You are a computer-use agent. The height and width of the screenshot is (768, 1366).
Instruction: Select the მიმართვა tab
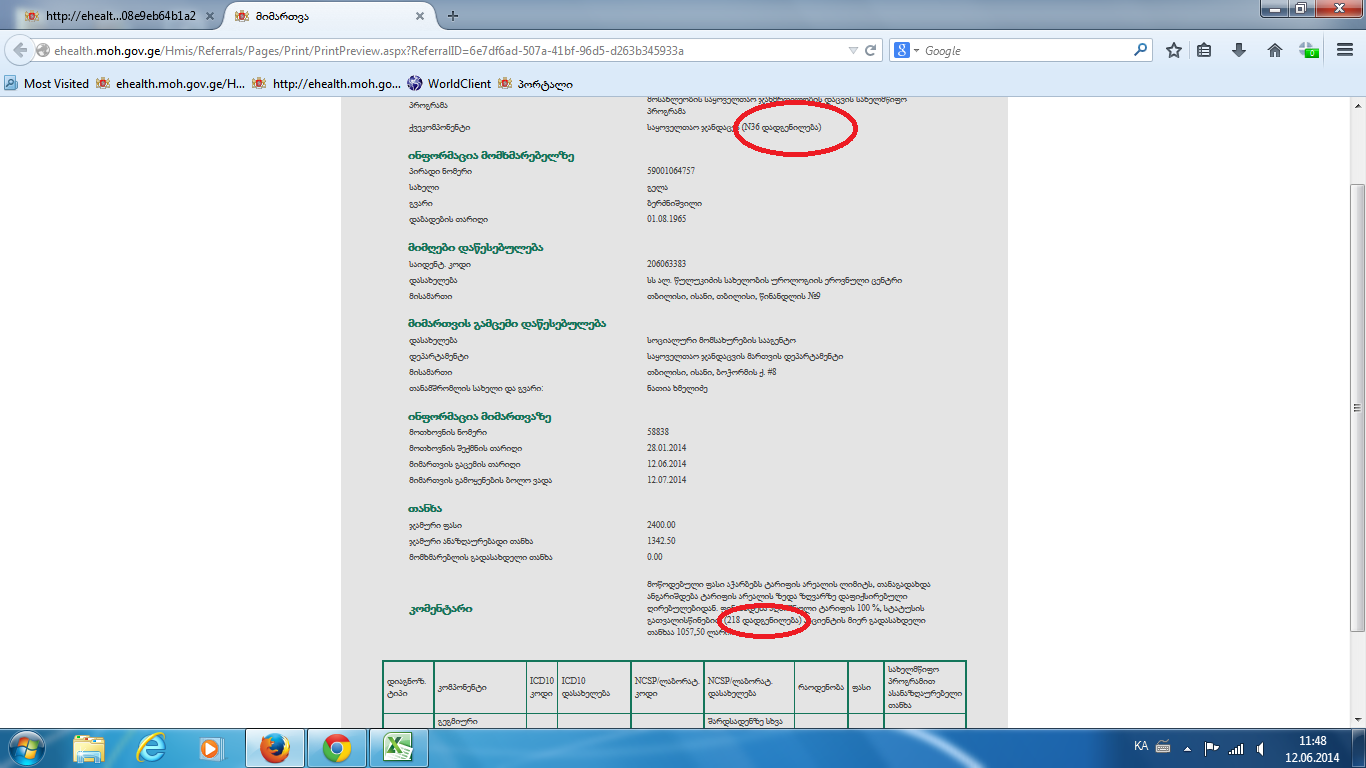(x=324, y=16)
